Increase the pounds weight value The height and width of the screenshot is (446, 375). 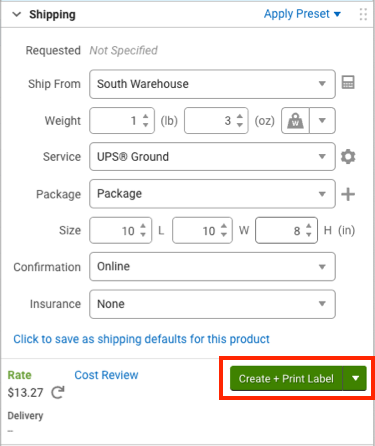146,117
